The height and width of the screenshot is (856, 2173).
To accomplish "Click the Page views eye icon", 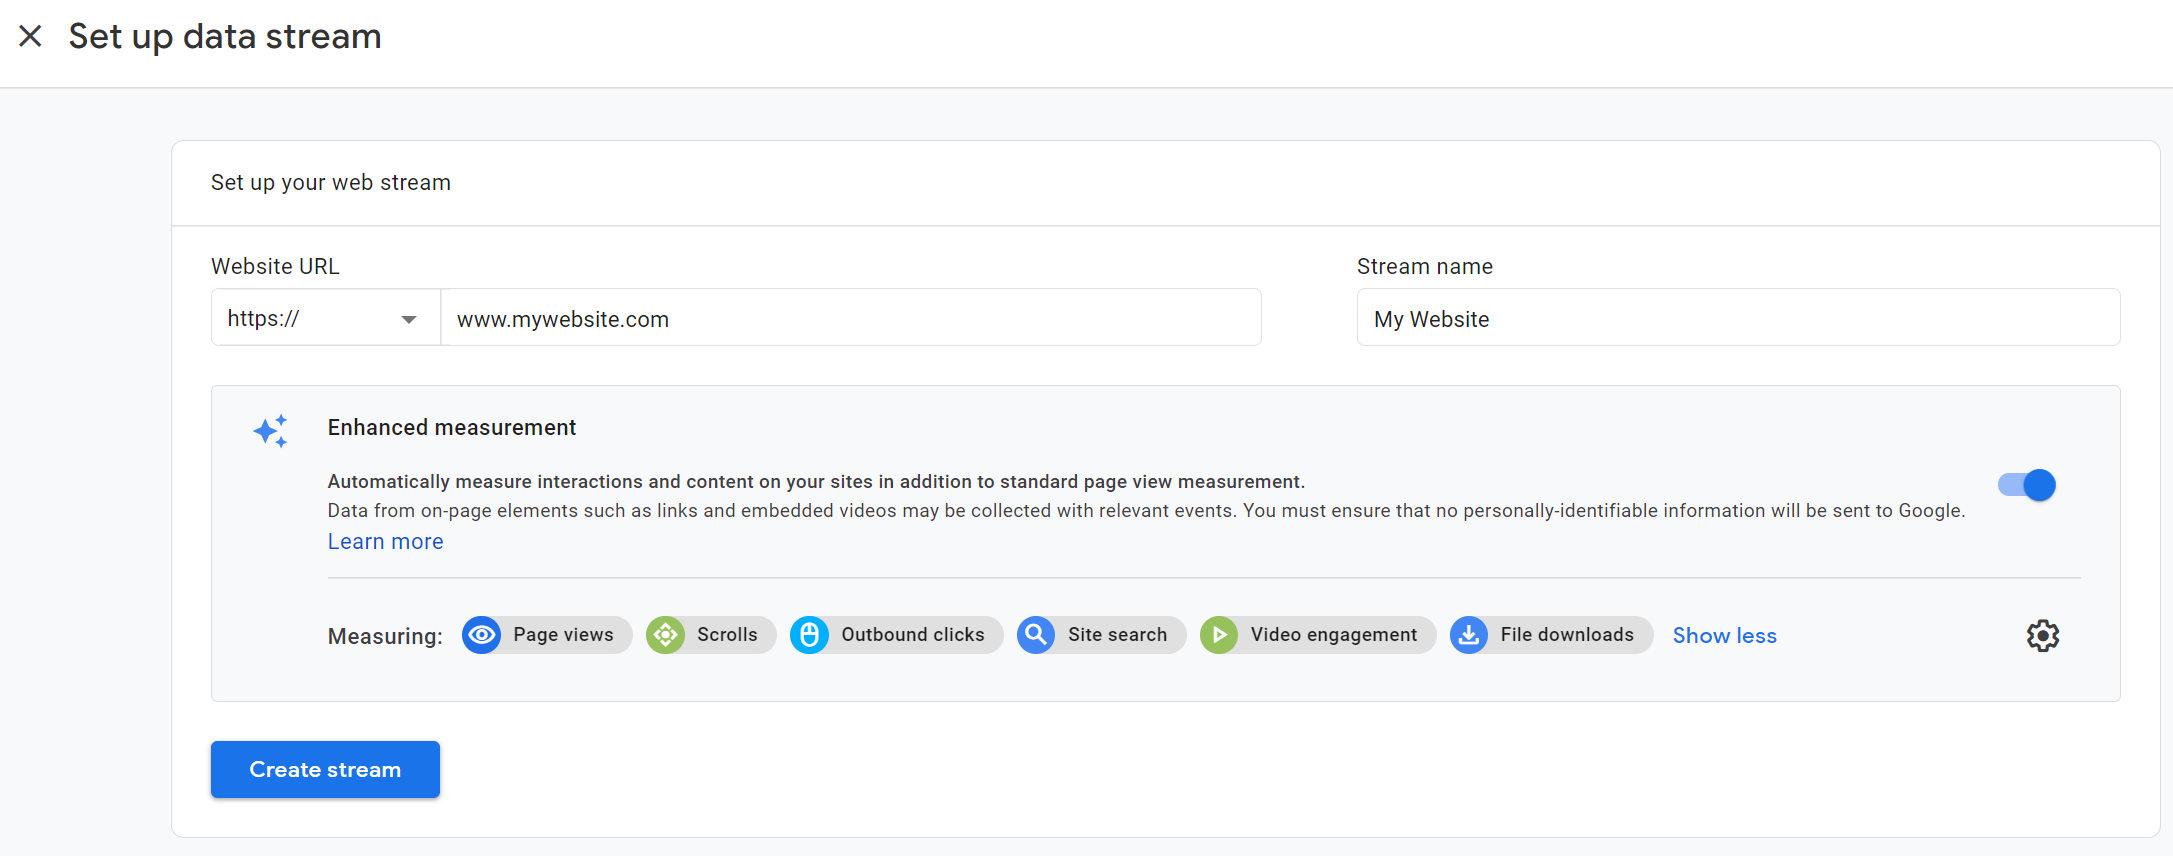I will 482,635.
